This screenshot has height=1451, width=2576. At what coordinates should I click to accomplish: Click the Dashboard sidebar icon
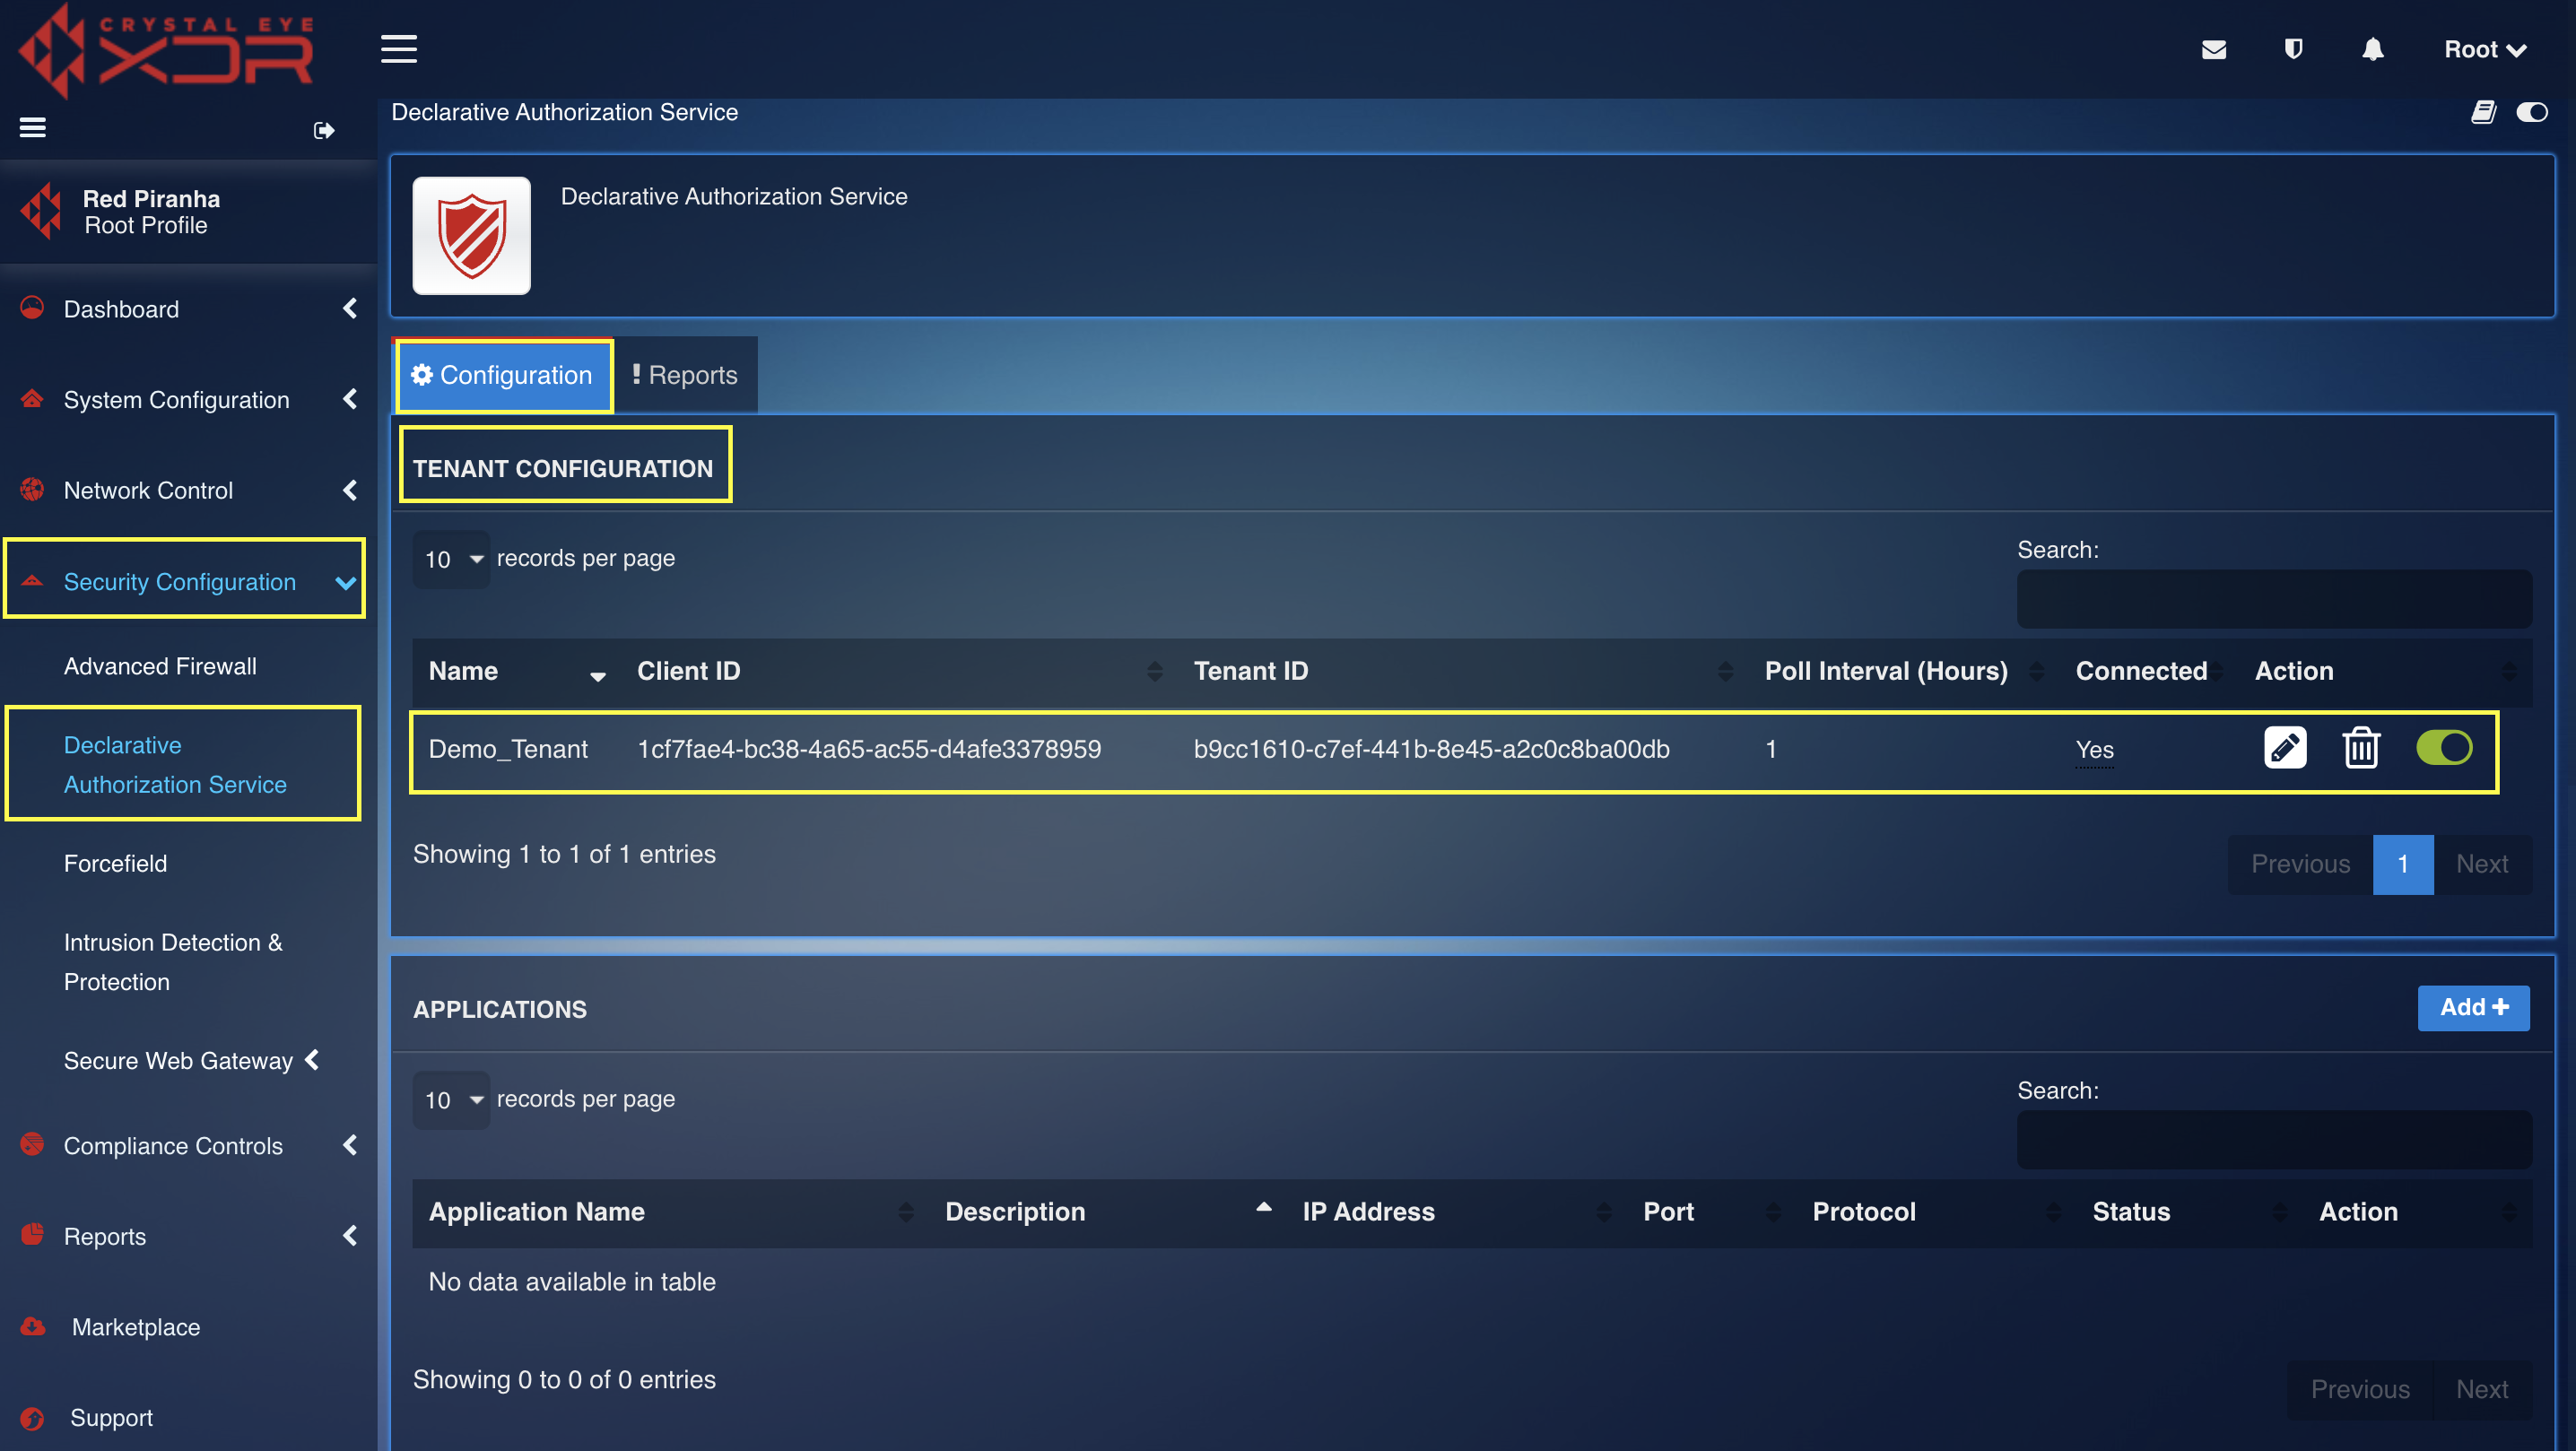click(x=32, y=307)
